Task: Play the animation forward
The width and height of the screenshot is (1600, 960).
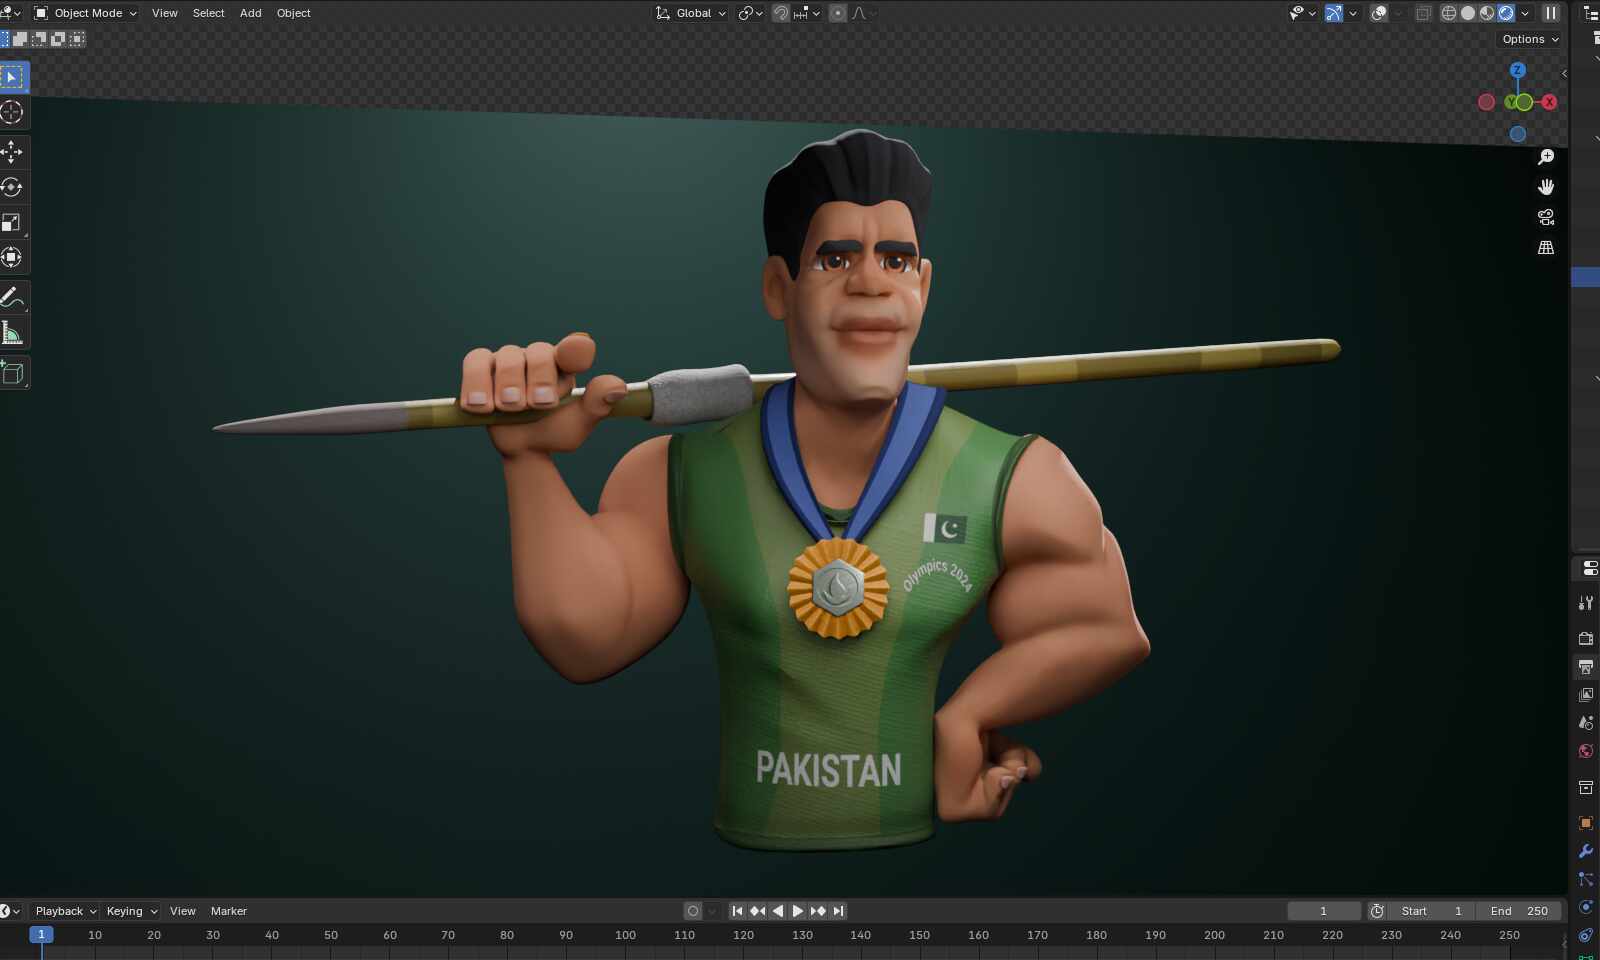Action: click(798, 911)
